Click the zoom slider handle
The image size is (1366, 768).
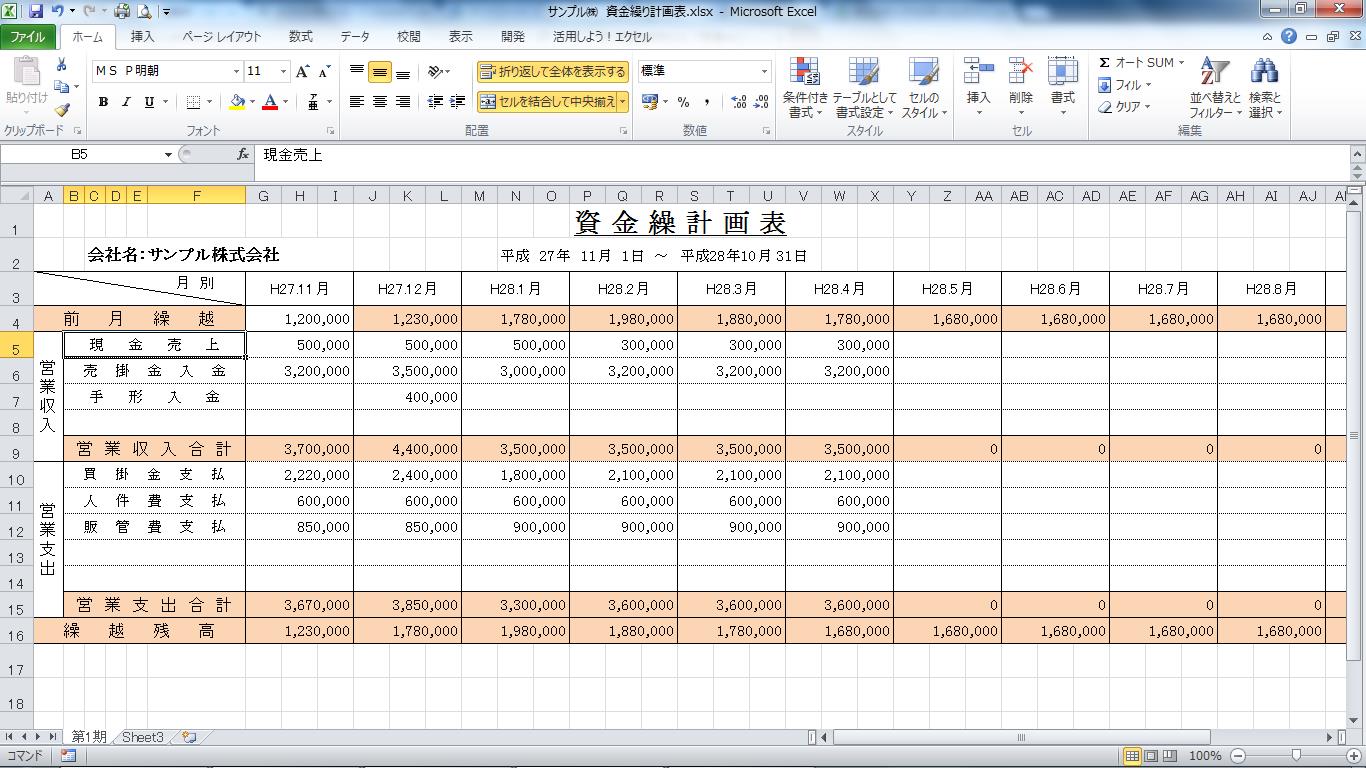pos(1296,756)
